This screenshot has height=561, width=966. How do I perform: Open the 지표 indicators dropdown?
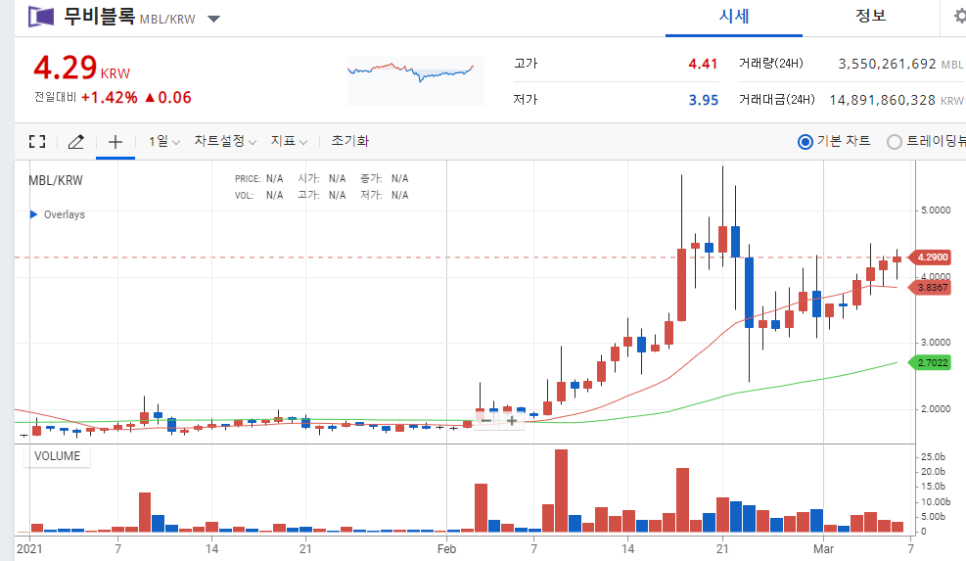click(x=288, y=142)
